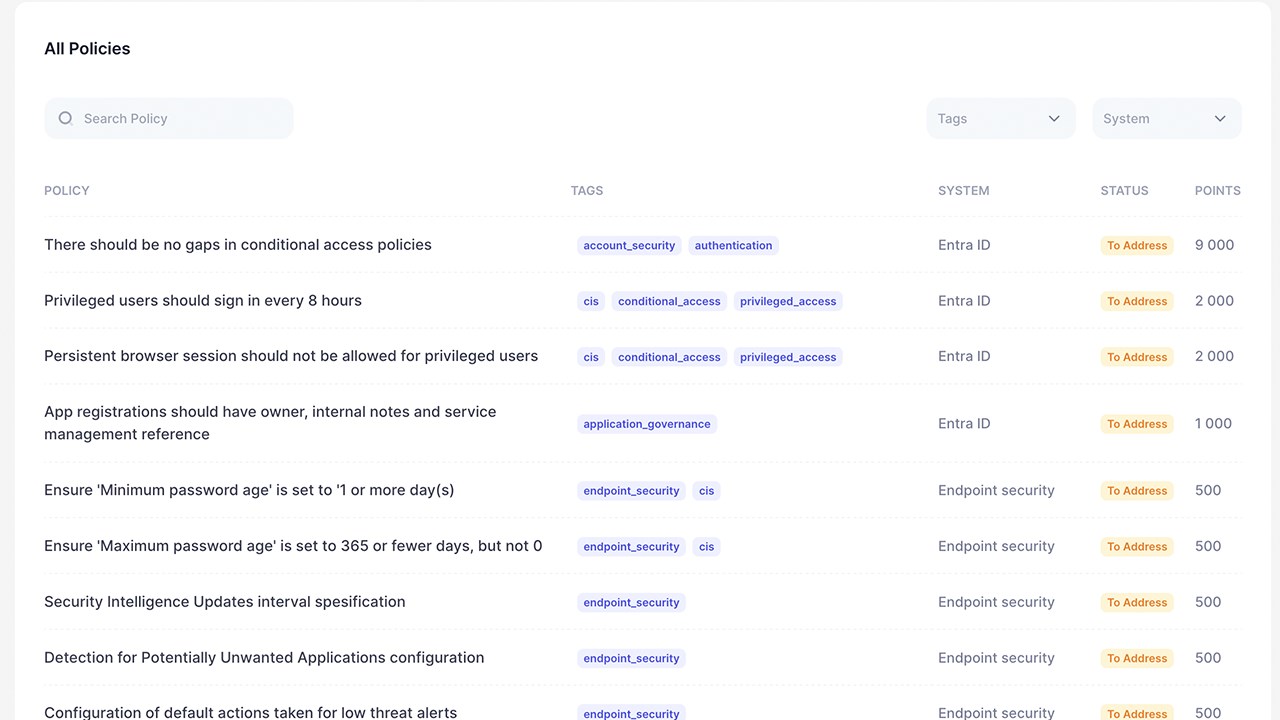Image resolution: width=1280 pixels, height=720 pixels.
Task: Click the System dropdown chevron arrow
Action: (x=1220, y=118)
